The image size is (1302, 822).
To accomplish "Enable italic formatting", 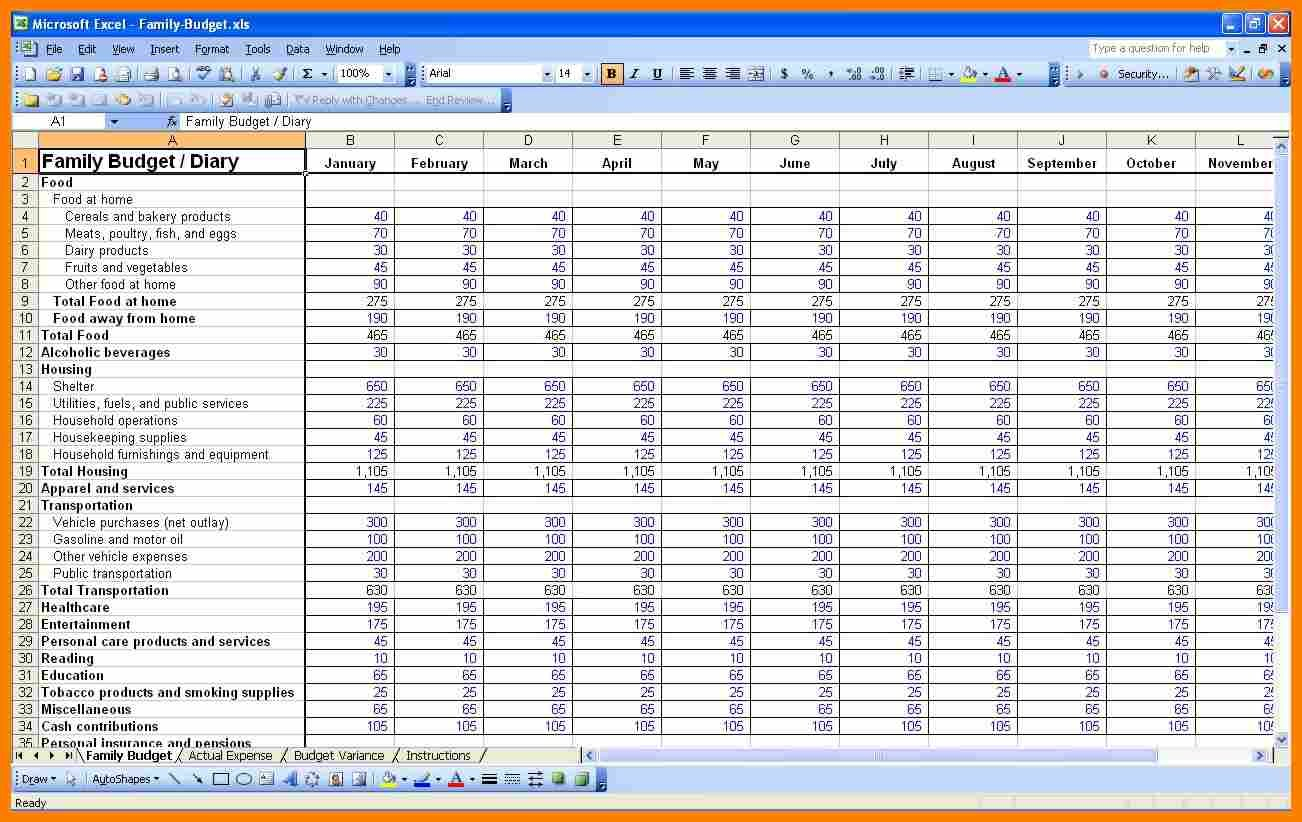I will (634, 73).
